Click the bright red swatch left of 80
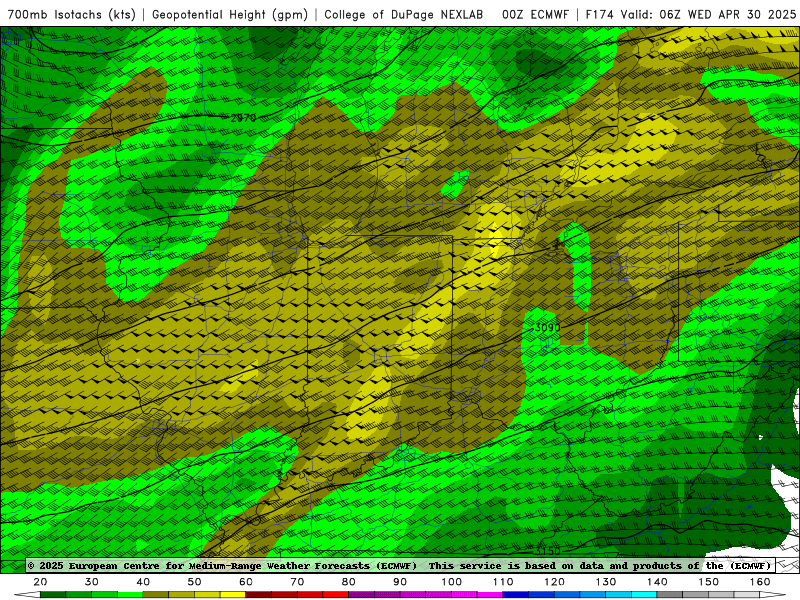The image size is (800, 600). click(336, 595)
